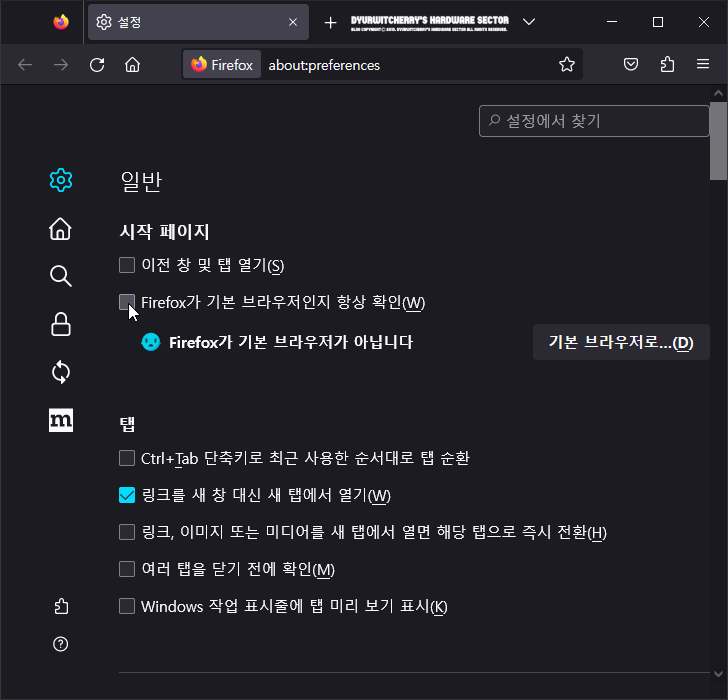Click the scrollbar up arrow
728x700 pixels.
coord(718,93)
